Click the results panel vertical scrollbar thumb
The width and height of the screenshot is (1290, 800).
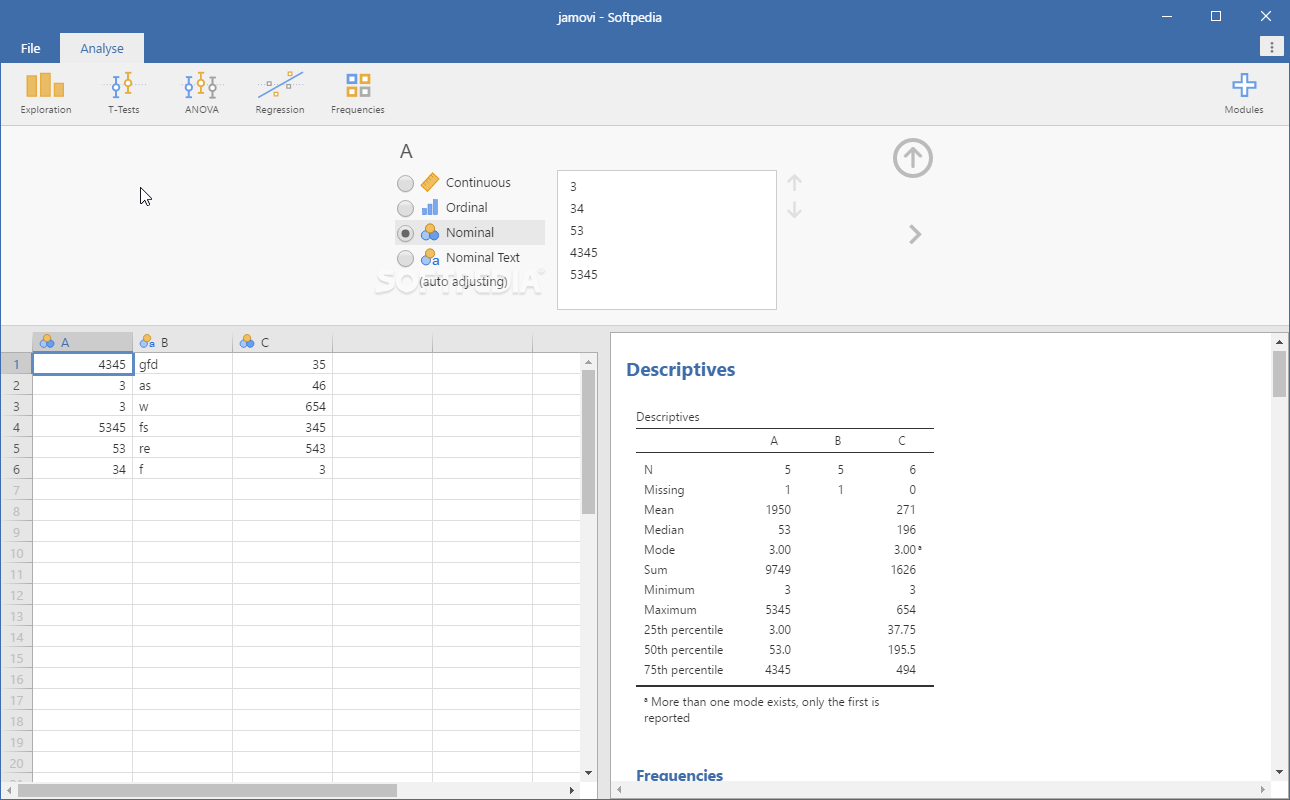tap(1279, 373)
